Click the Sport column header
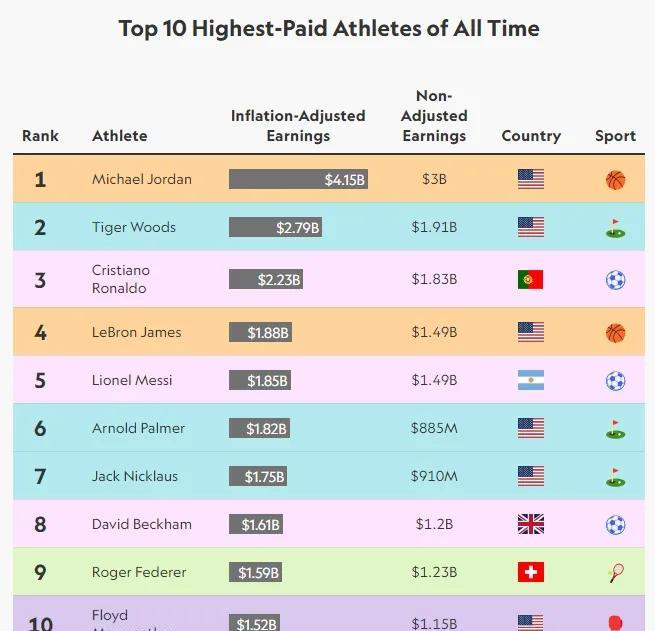Screen dimensions: 655x631 615,136
